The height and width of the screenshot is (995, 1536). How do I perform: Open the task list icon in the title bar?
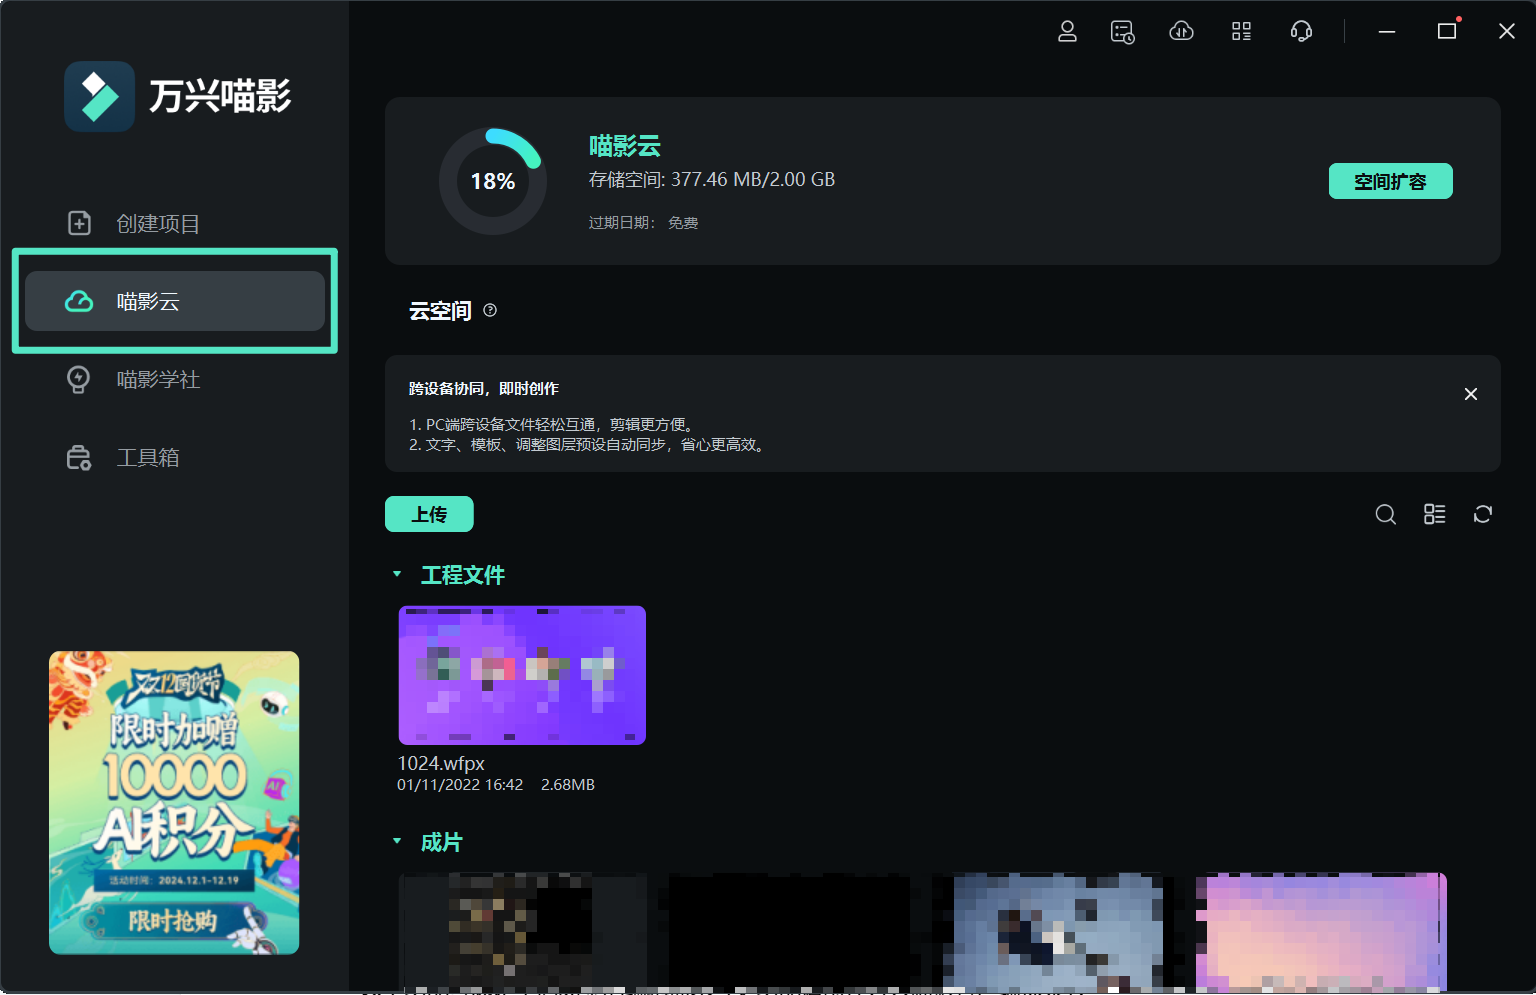coord(1122,31)
